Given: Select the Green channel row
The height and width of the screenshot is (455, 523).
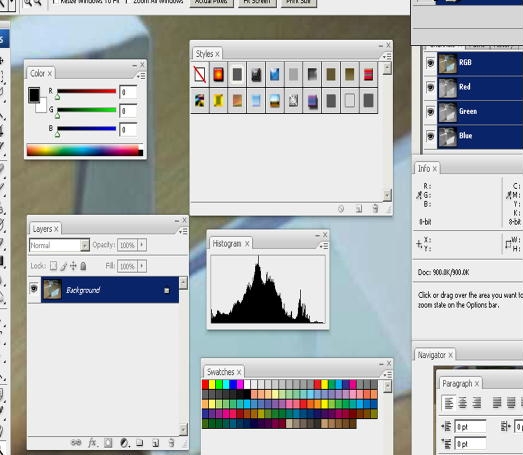Looking at the screenshot, I should [x=480, y=112].
